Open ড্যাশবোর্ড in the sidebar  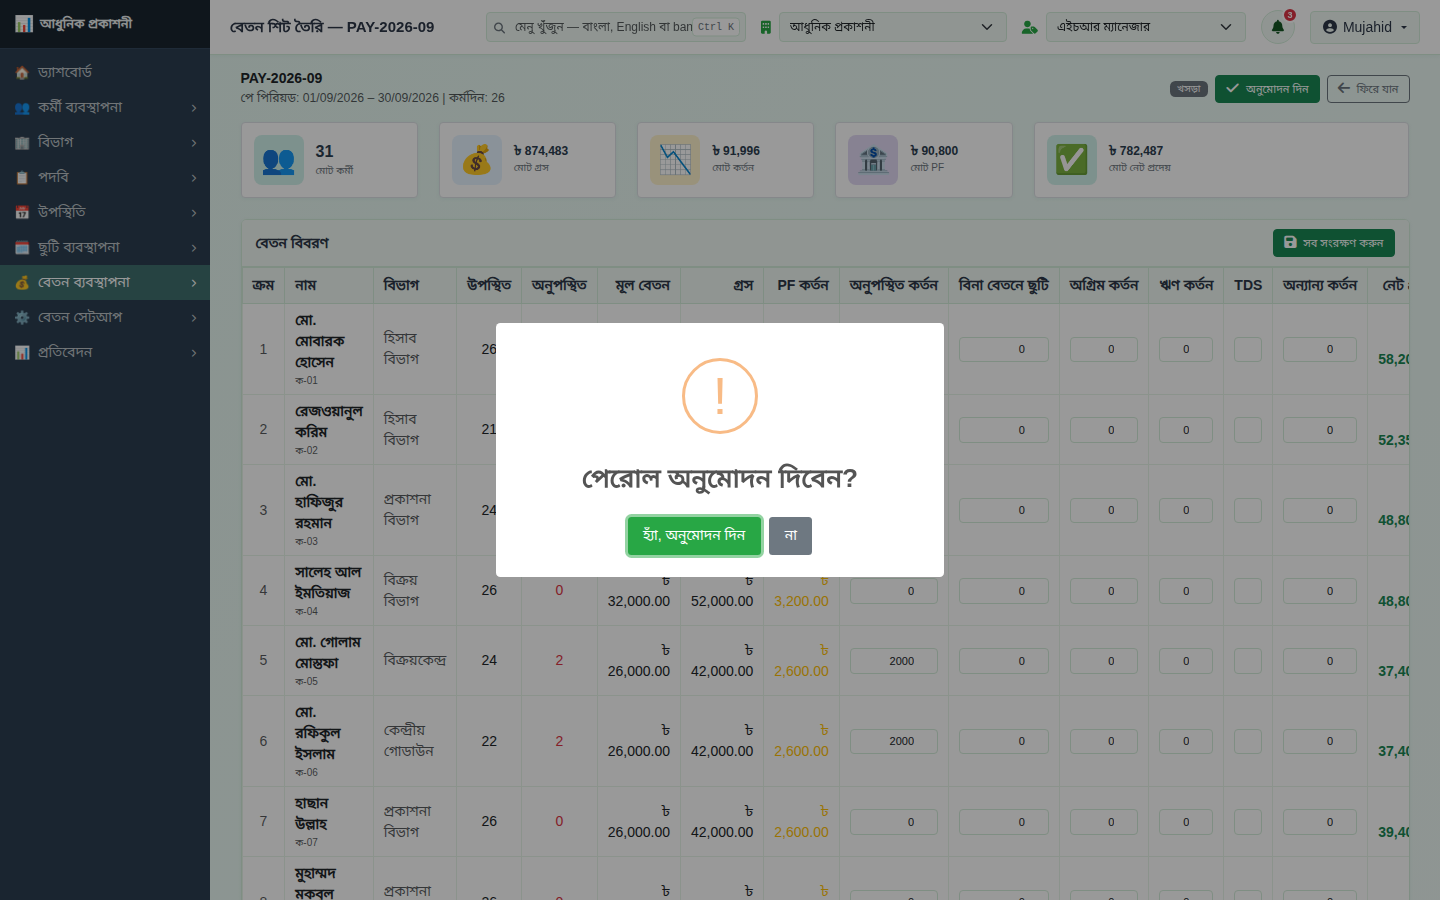point(105,72)
